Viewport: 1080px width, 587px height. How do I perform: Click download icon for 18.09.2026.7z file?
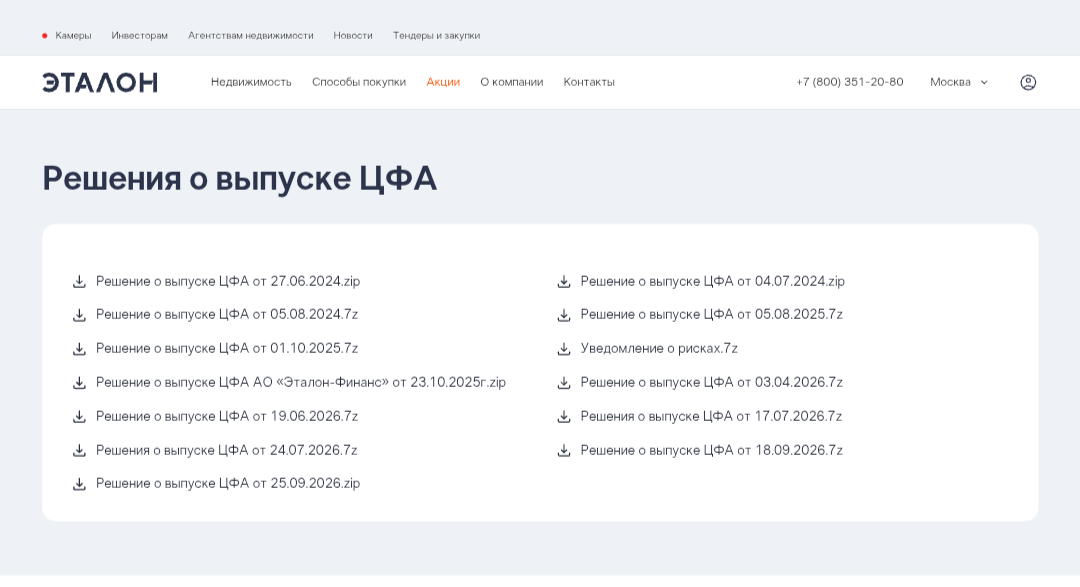564,450
